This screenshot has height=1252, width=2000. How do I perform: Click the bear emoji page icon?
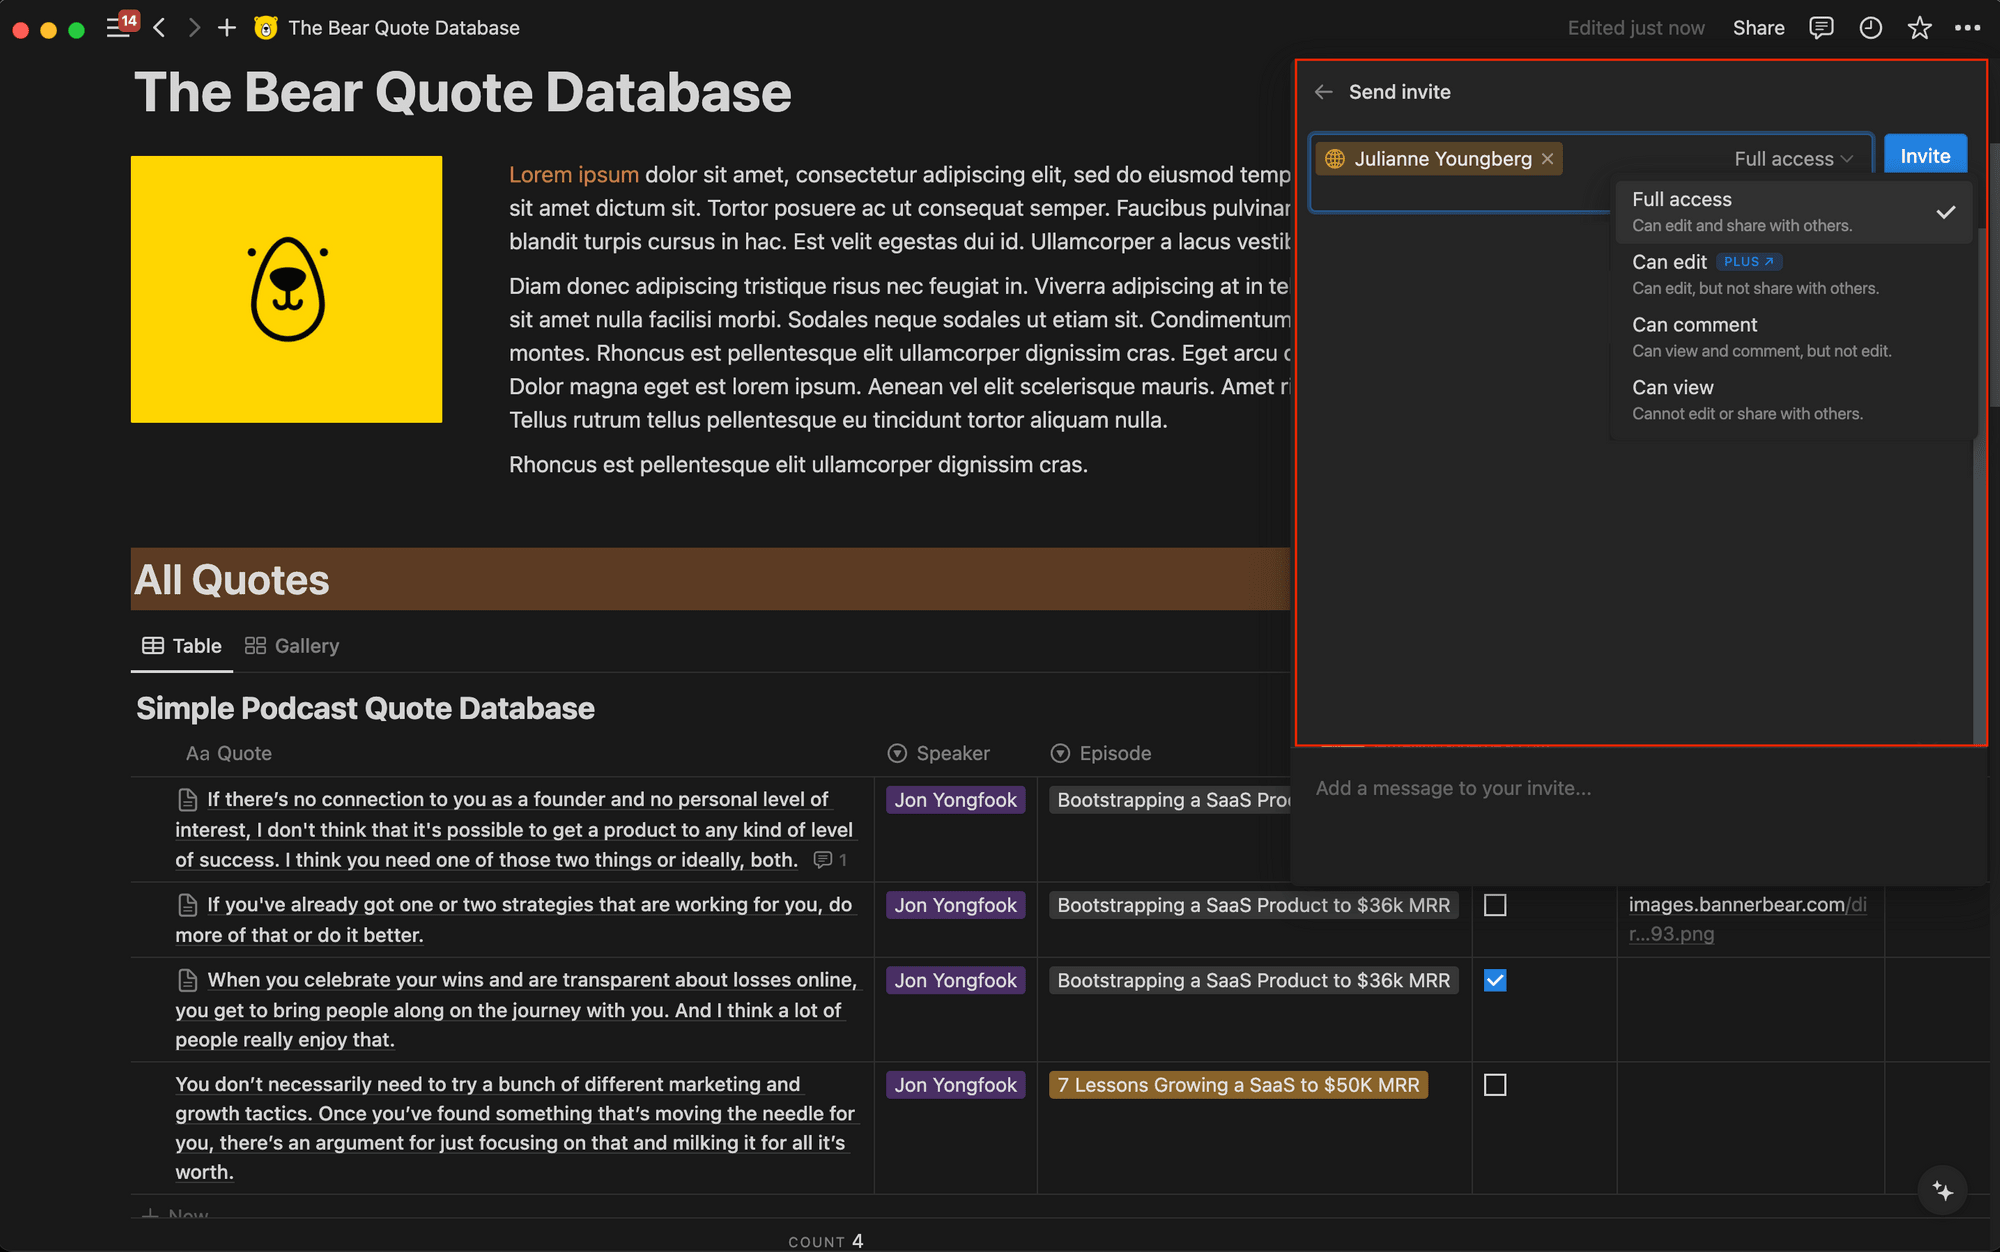(264, 27)
